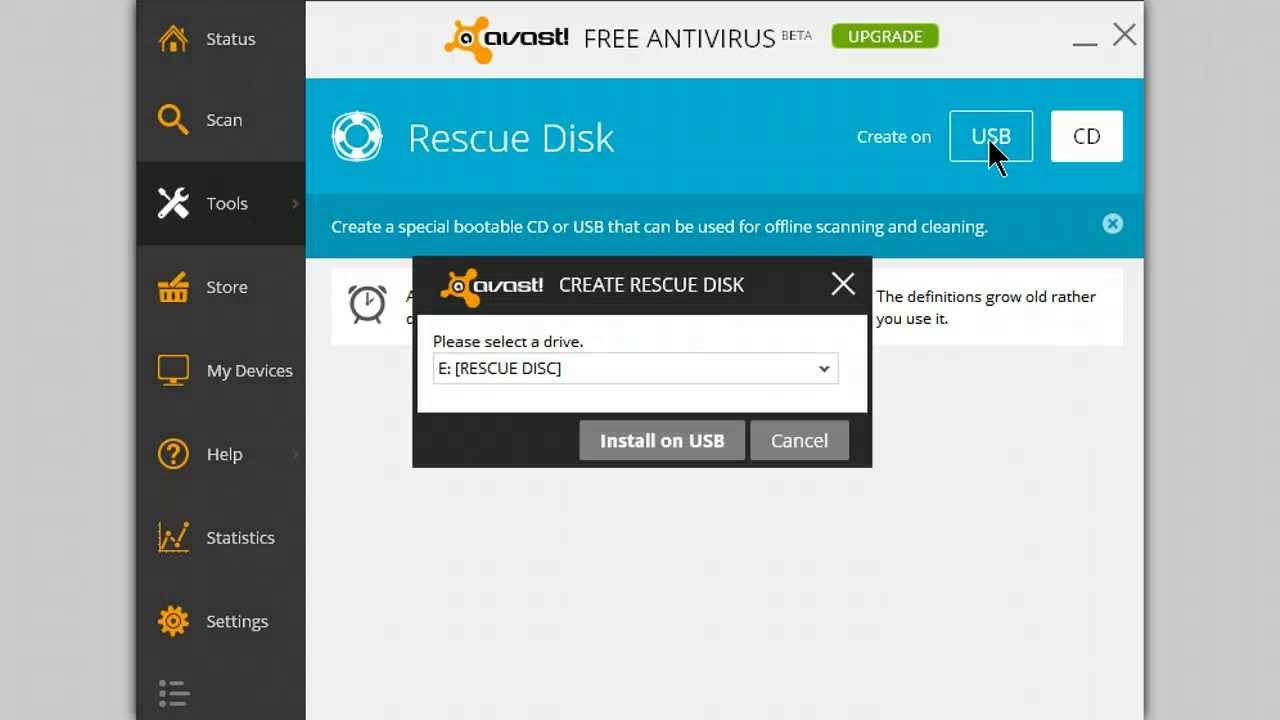Open the Status house icon
Viewport: 1280px width, 720px height.
click(x=173, y=38)
